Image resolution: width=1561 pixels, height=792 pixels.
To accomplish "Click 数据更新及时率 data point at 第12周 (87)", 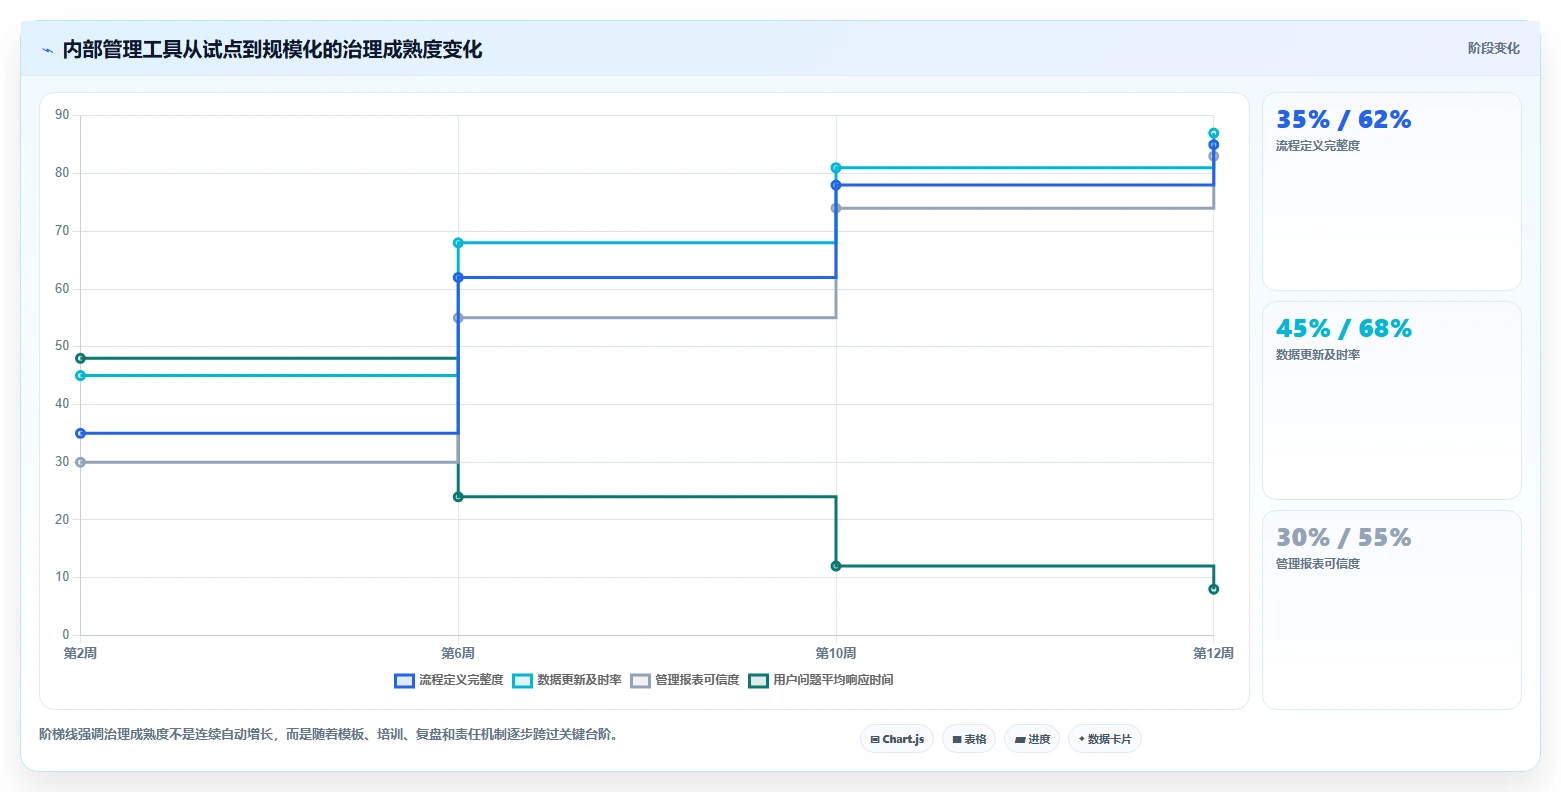I will [x=1214, y=133].
